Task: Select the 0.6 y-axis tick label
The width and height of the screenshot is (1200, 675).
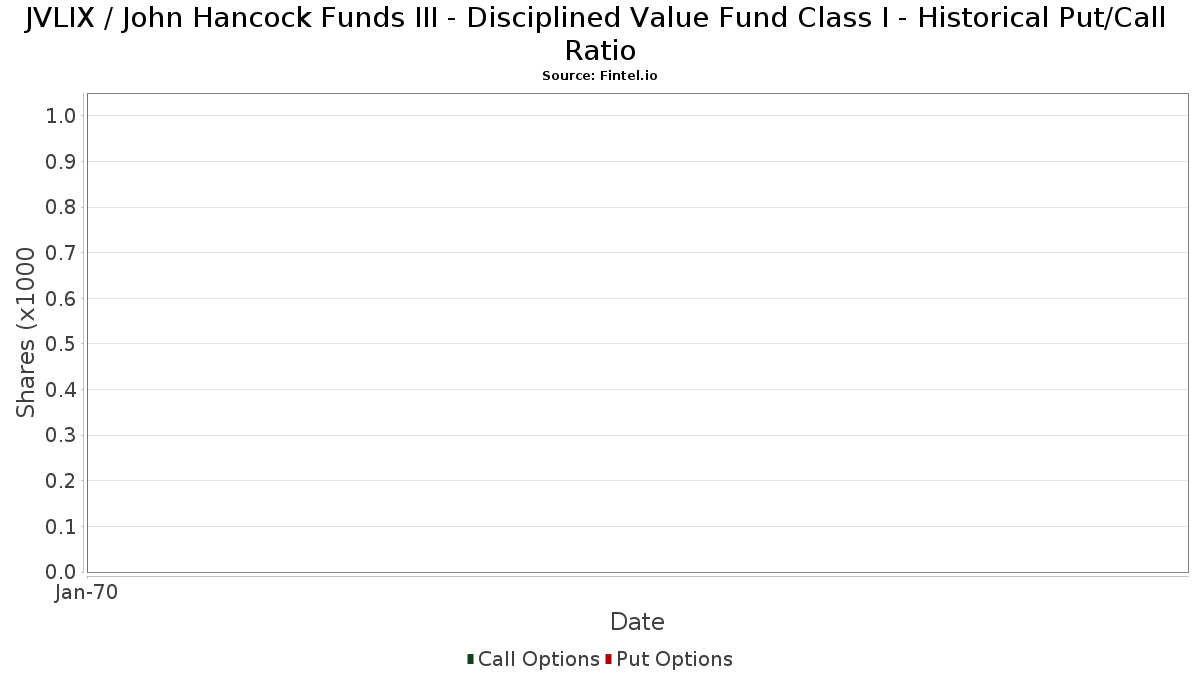Action: pos(61,299)
